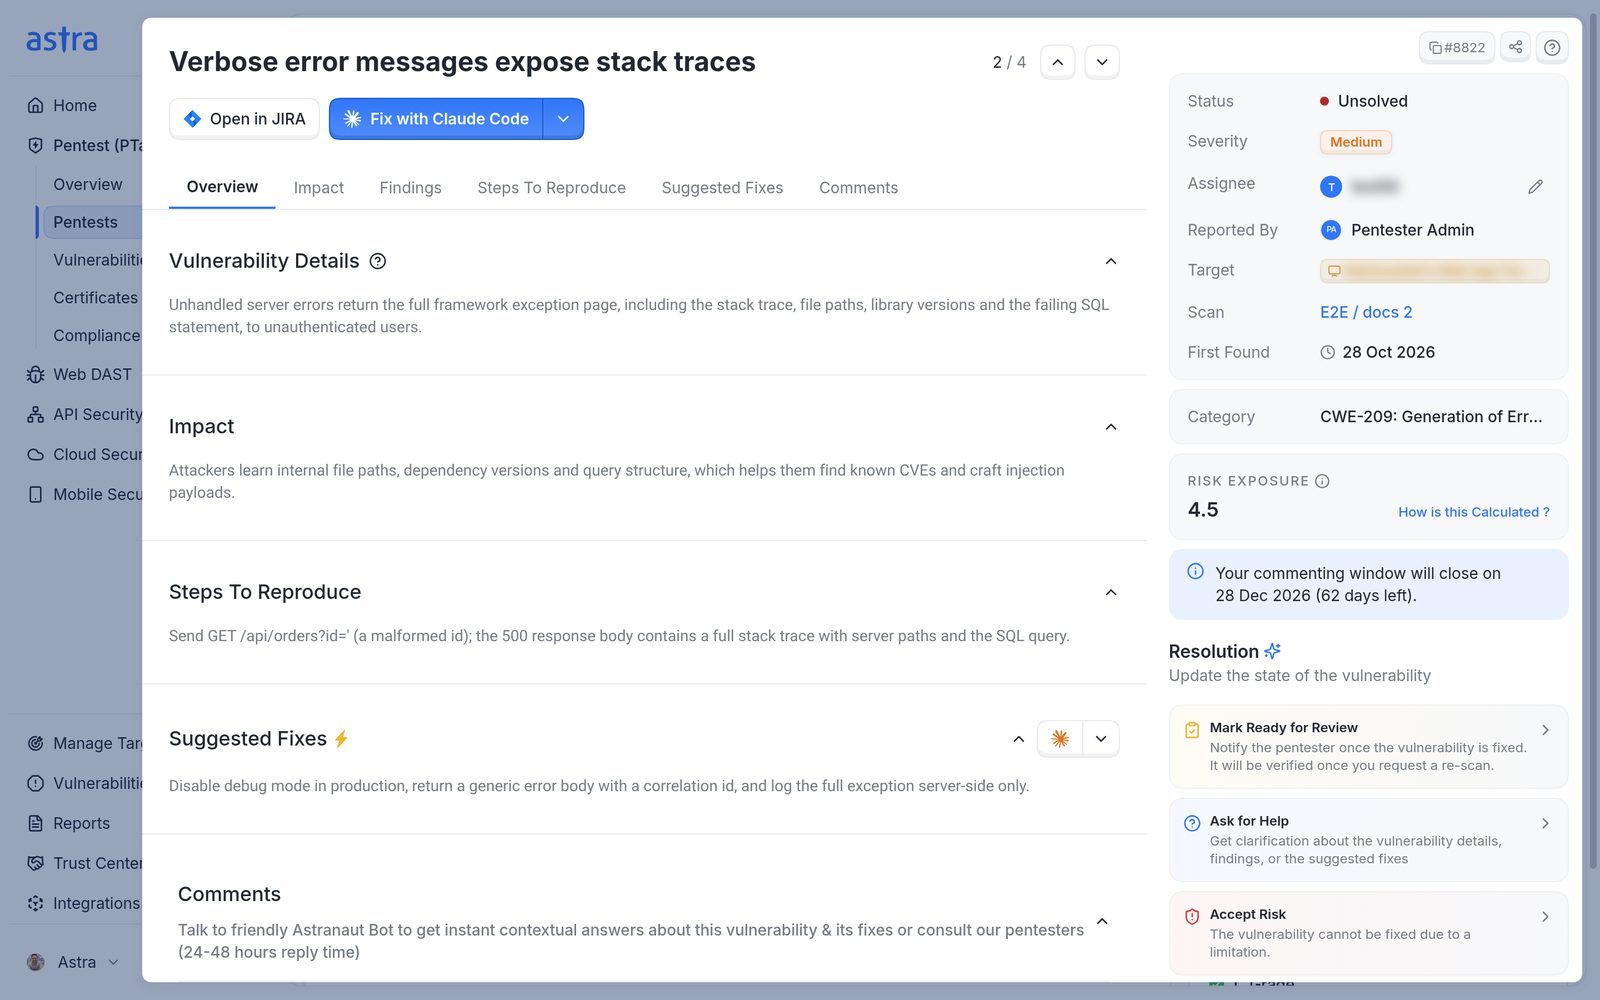Click Web DAST bug icon
1600x1000 pixels.
tap(36, 374)
